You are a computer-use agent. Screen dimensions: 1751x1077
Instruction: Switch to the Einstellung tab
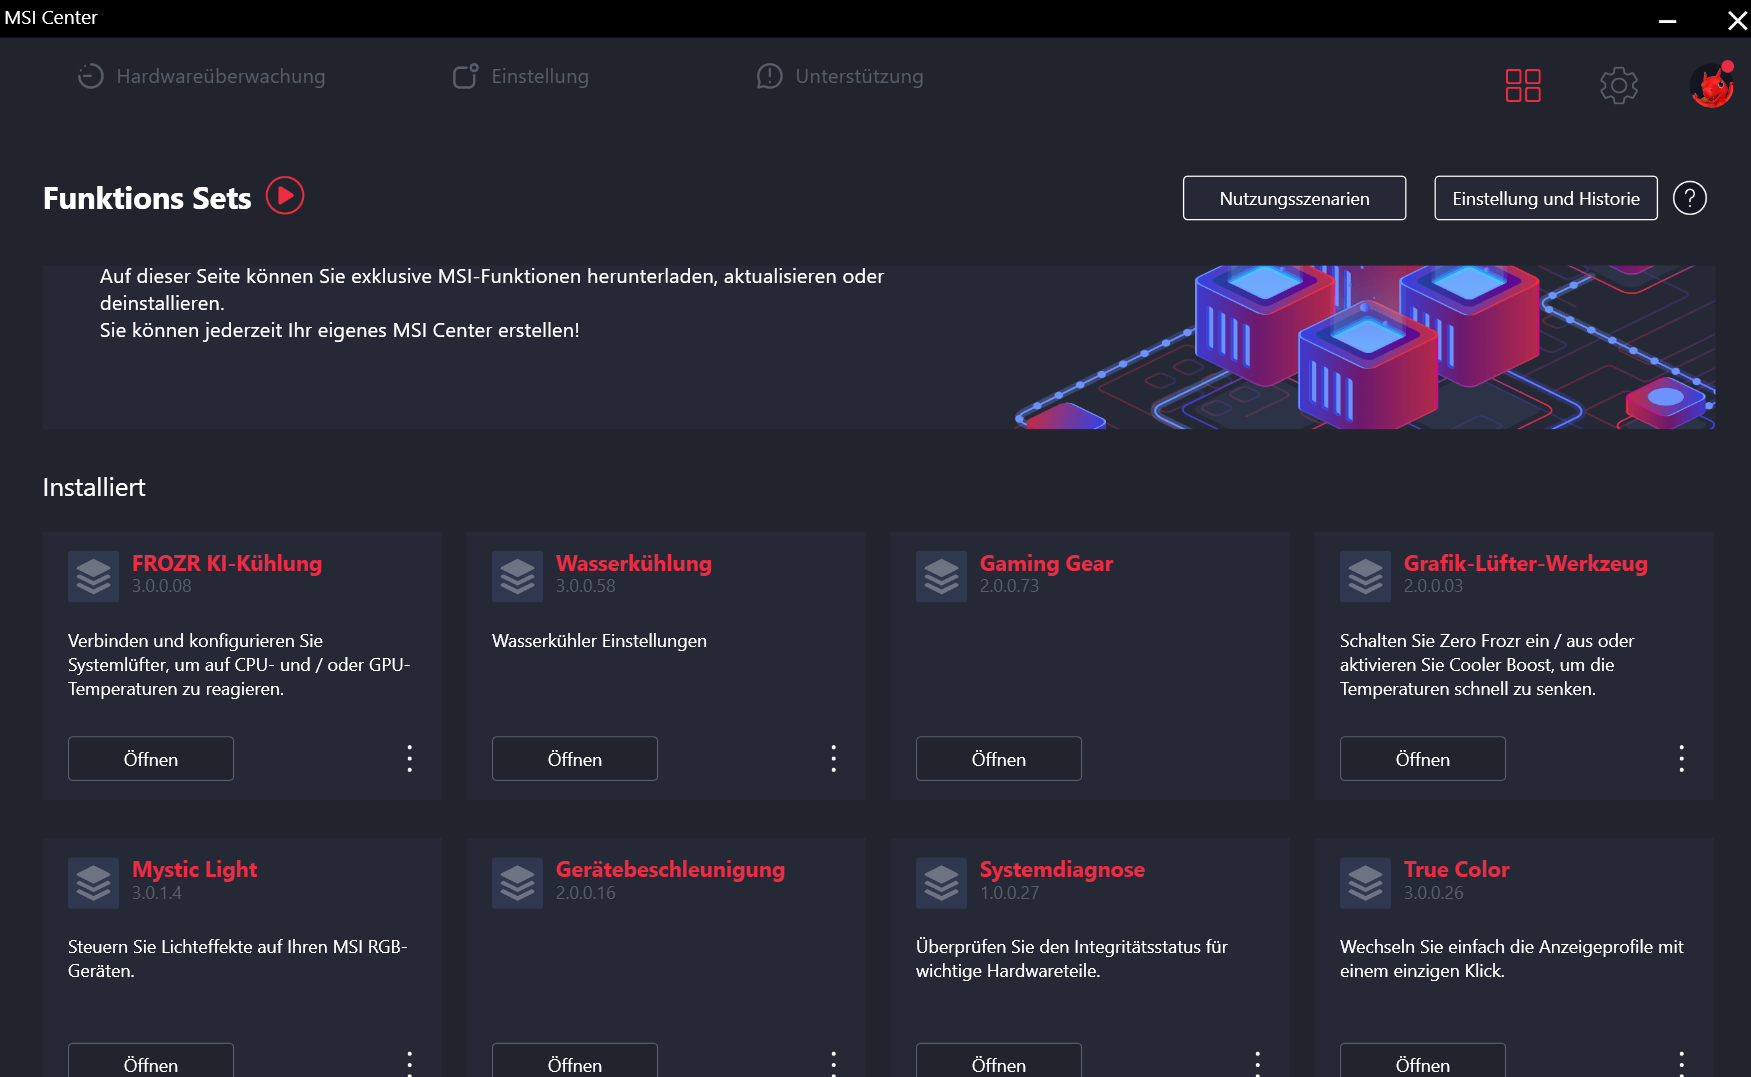pyautogui.click(x=521, y=76)
